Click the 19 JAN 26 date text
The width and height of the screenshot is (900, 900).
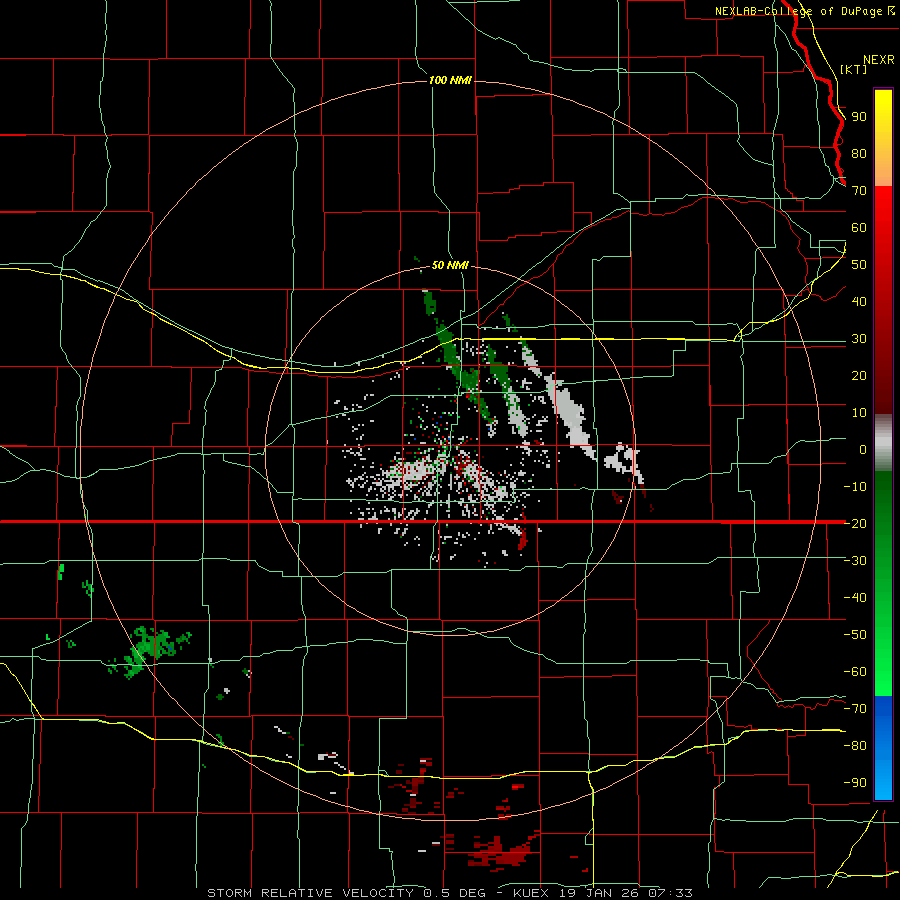[599, 893]
